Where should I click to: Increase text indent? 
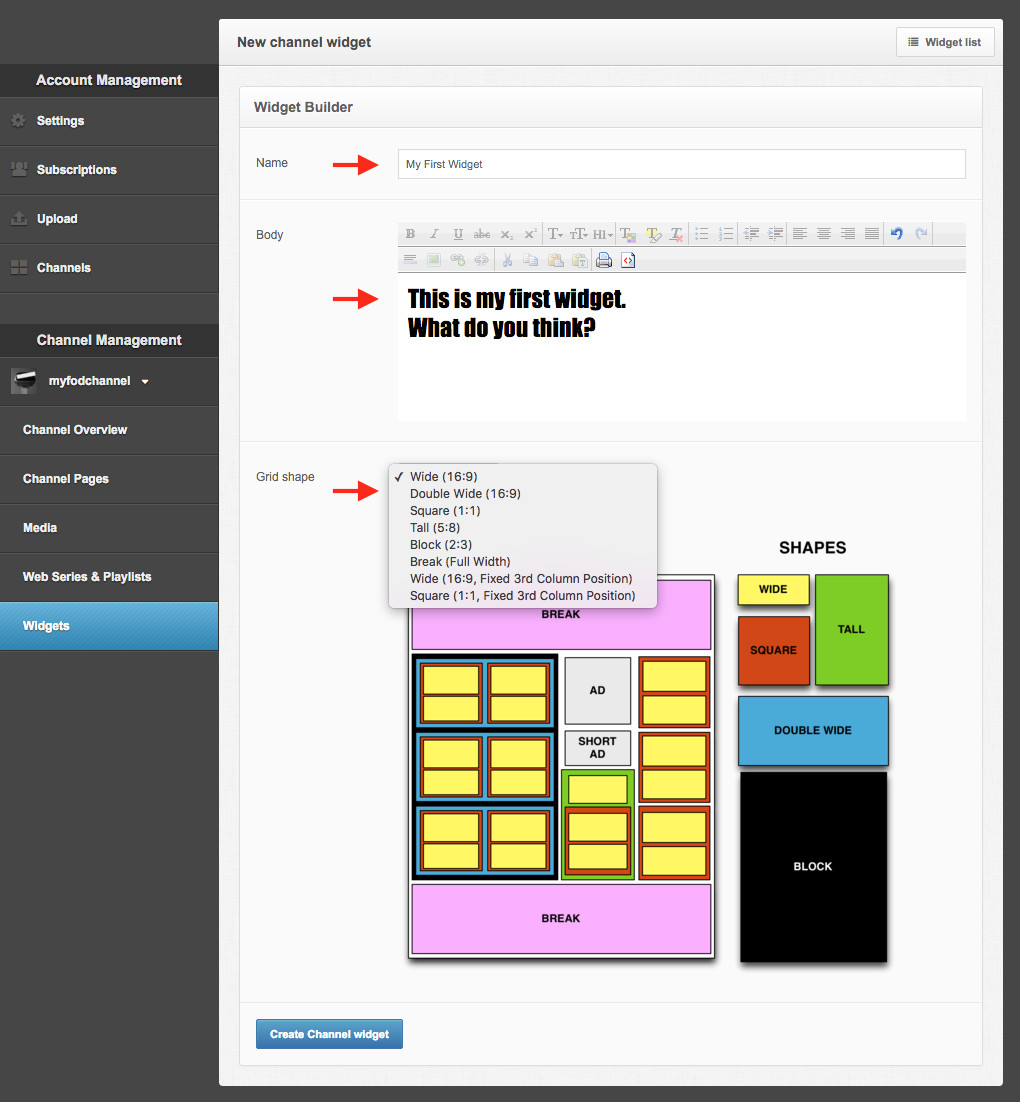(x=775, y=234)
